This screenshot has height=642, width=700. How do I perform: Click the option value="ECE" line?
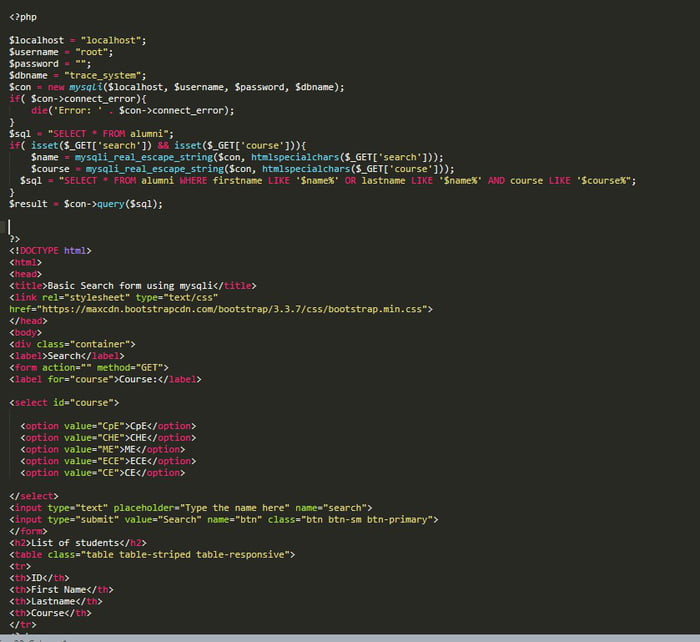108,461
